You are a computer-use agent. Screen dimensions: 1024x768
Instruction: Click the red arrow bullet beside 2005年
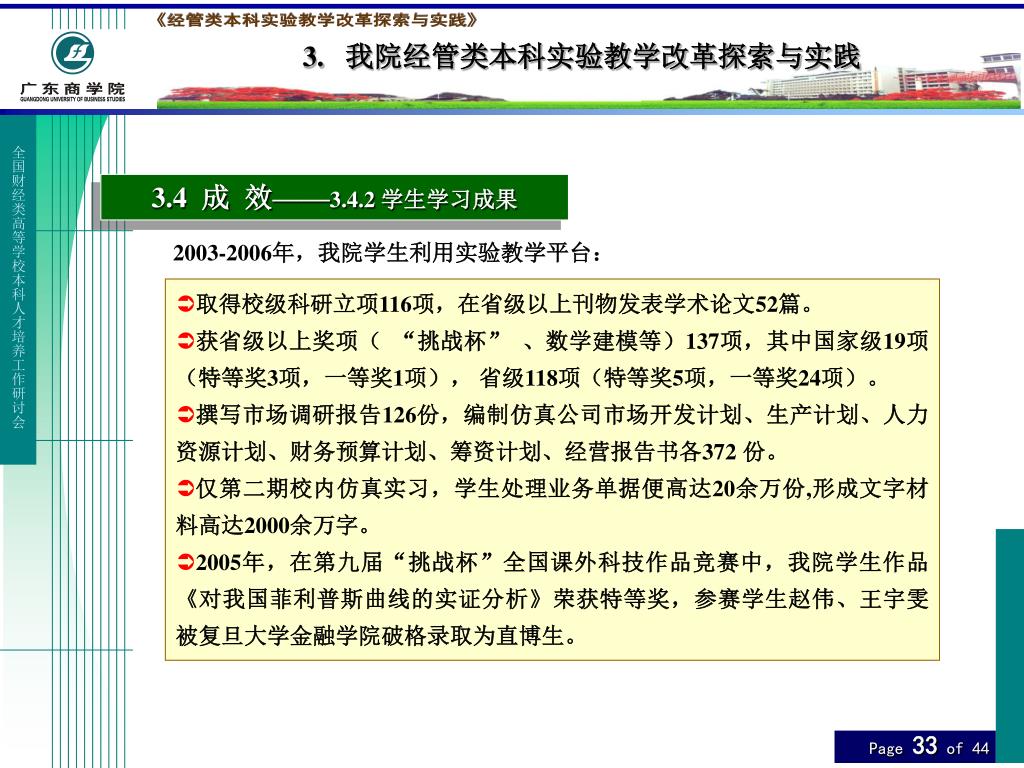185,562
